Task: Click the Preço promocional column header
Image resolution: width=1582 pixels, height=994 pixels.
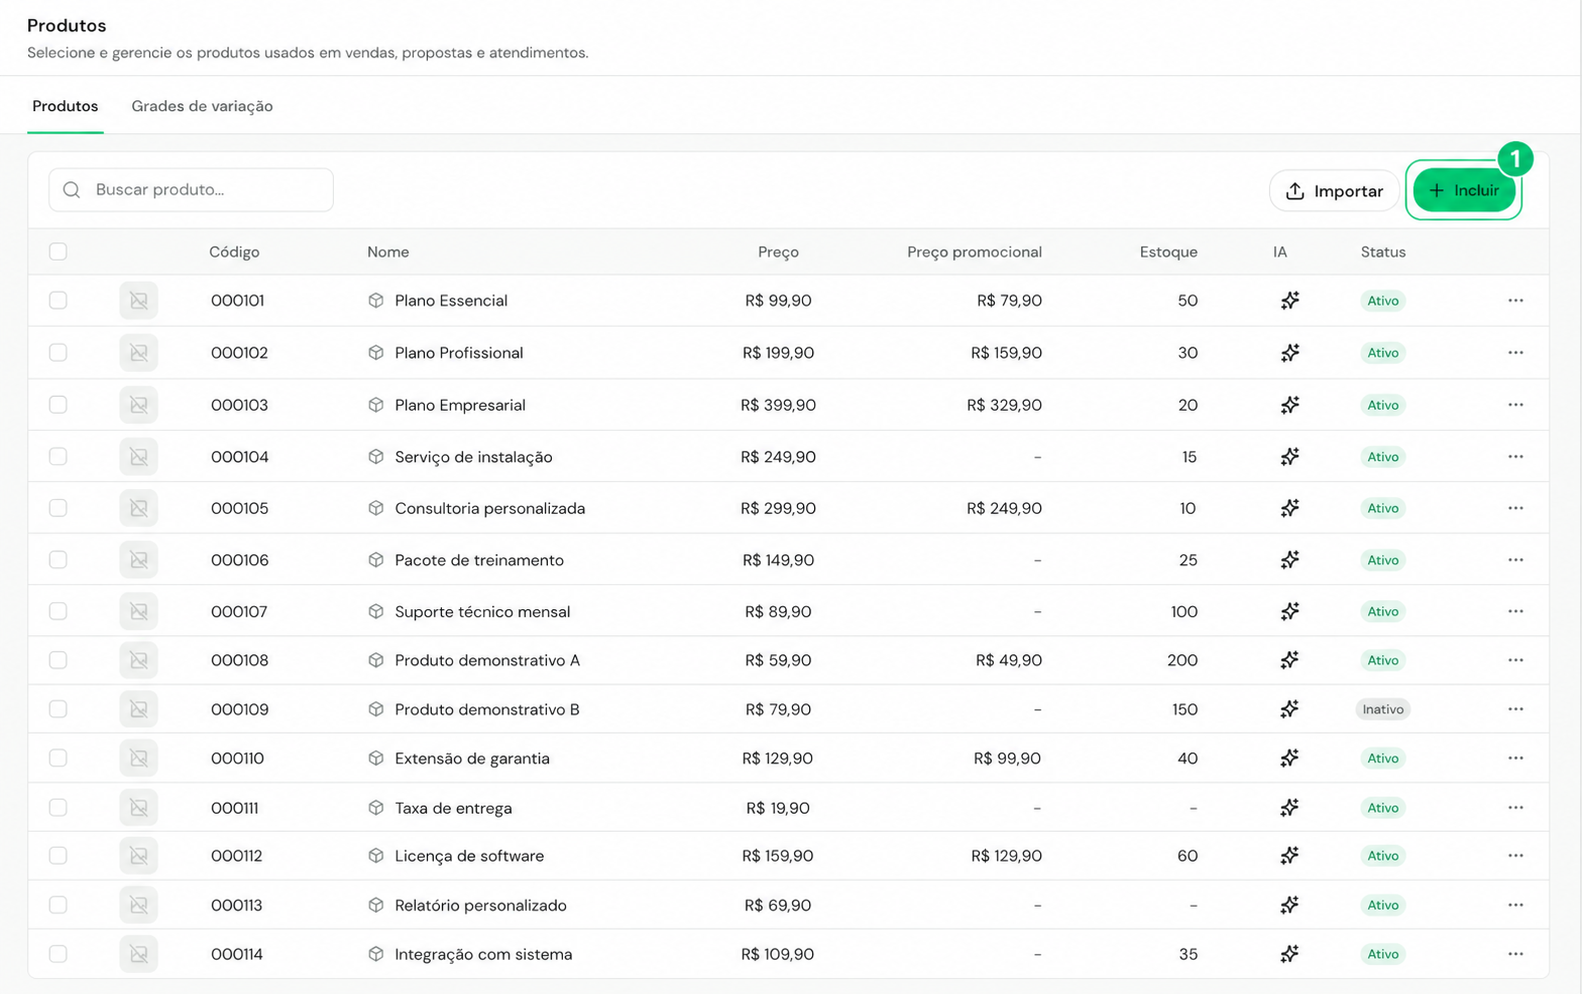Action: (x=974, y=252)
